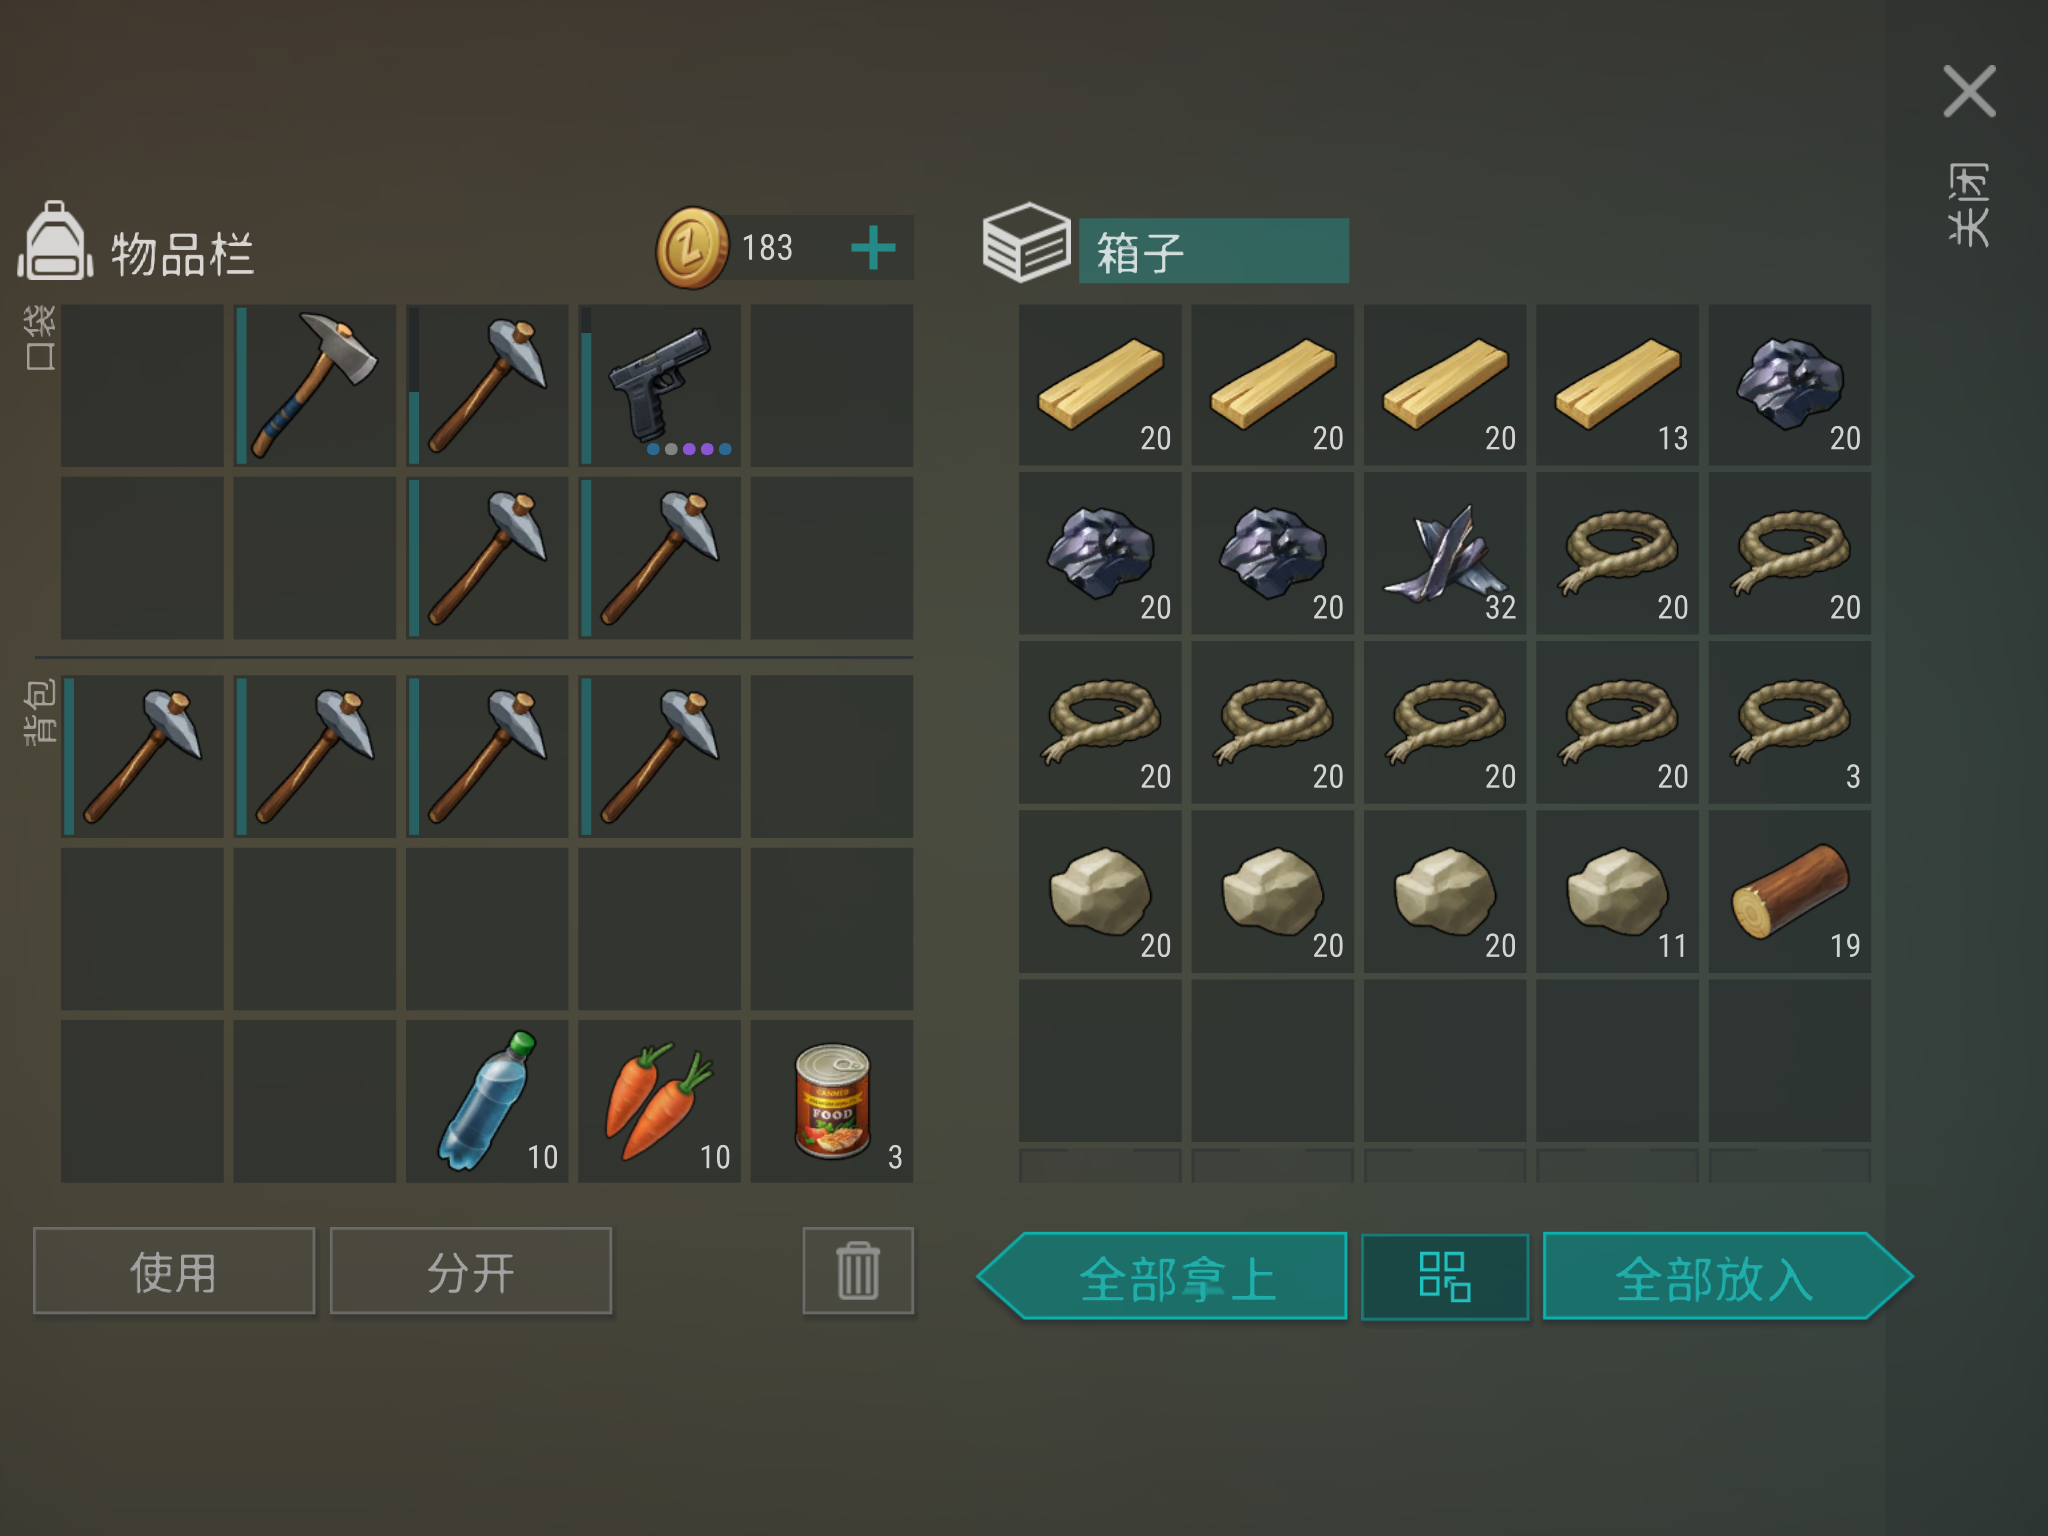2048x1536 pixels.
Task: Select the hatchet with blue grip
Action: 315,386
